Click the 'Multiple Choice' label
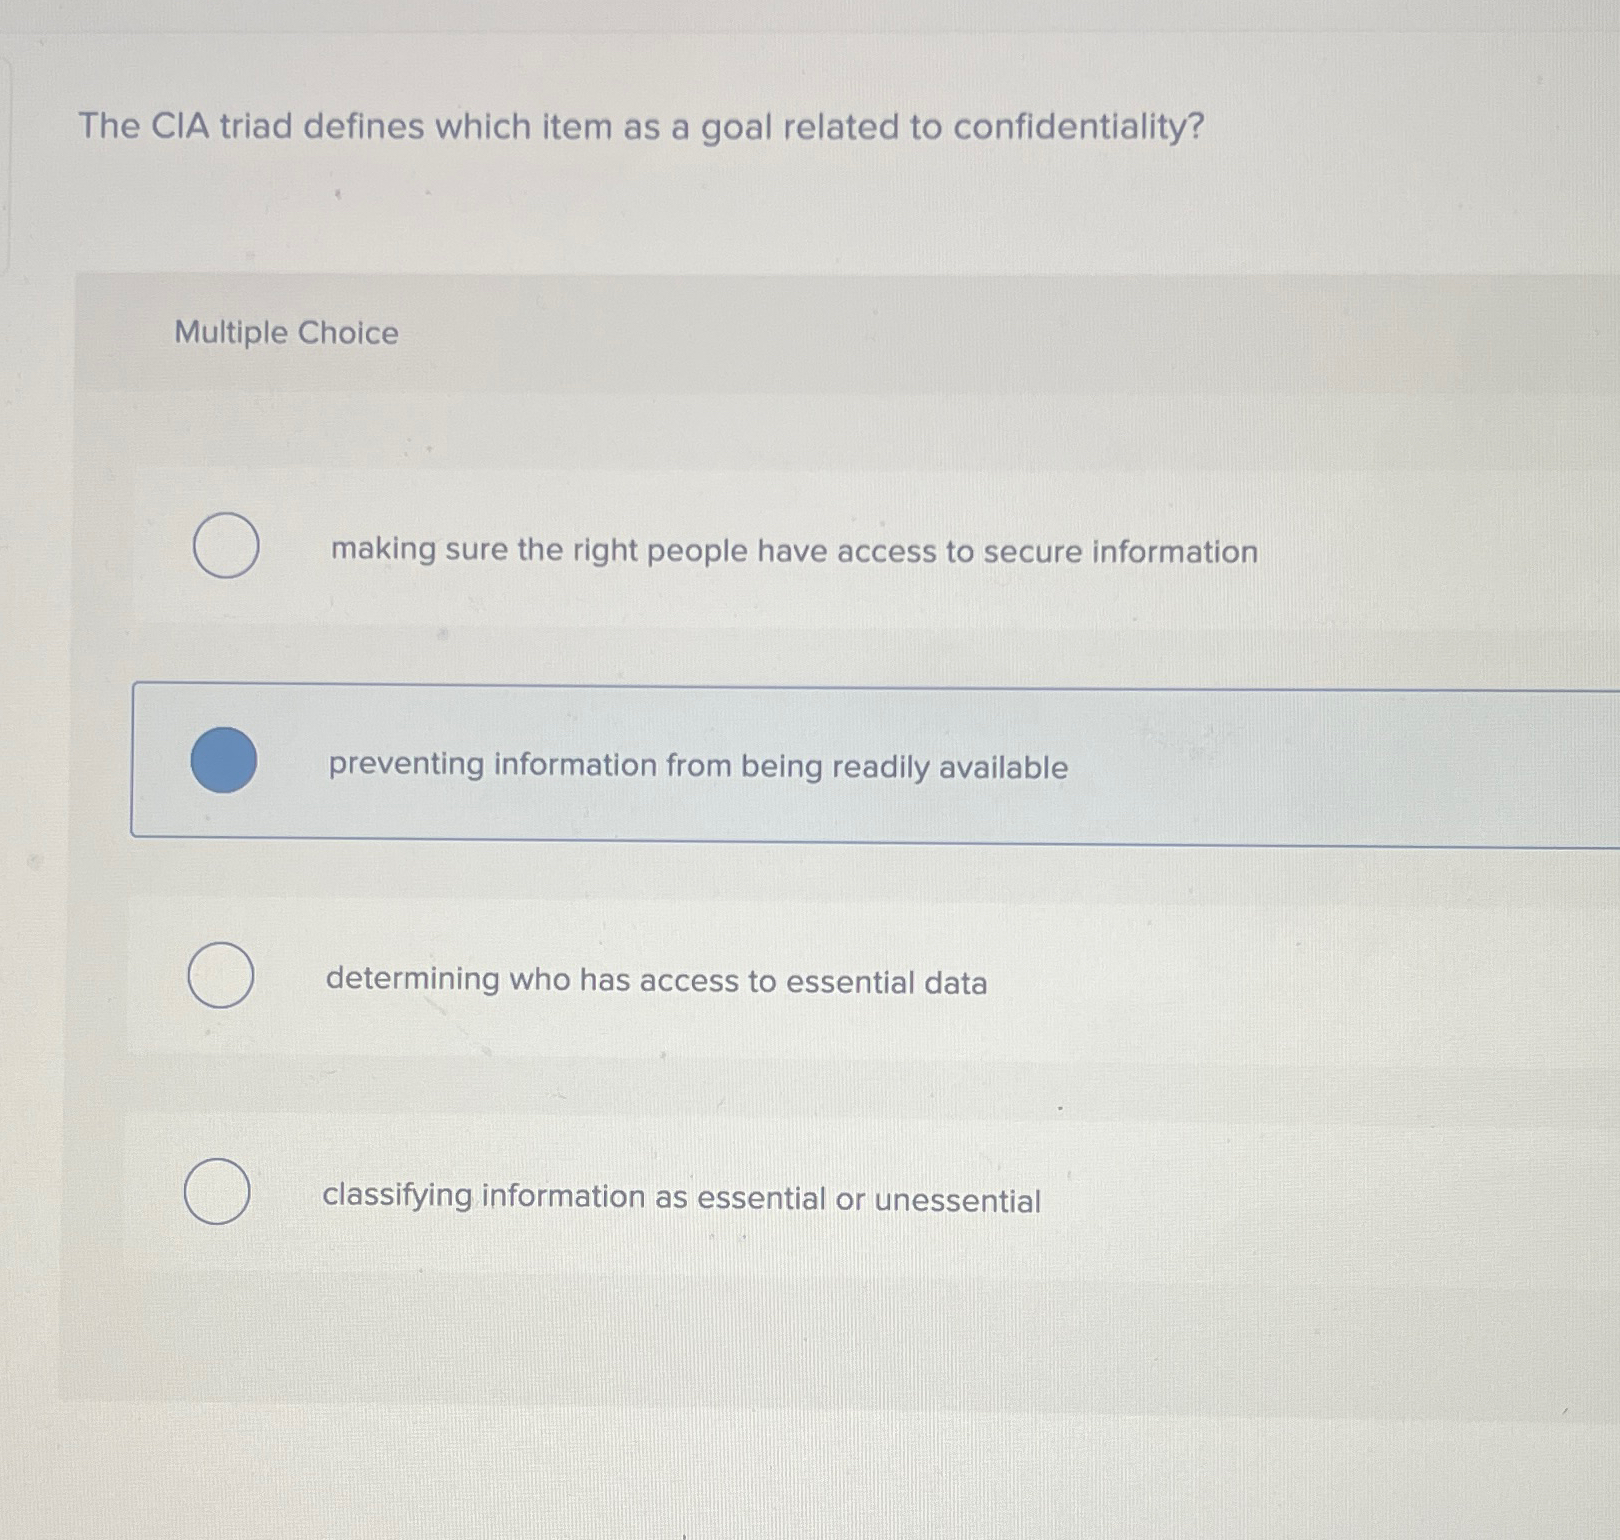Image resolution: width=1620 pixels, height=1540 pixels. pos(285,334)
